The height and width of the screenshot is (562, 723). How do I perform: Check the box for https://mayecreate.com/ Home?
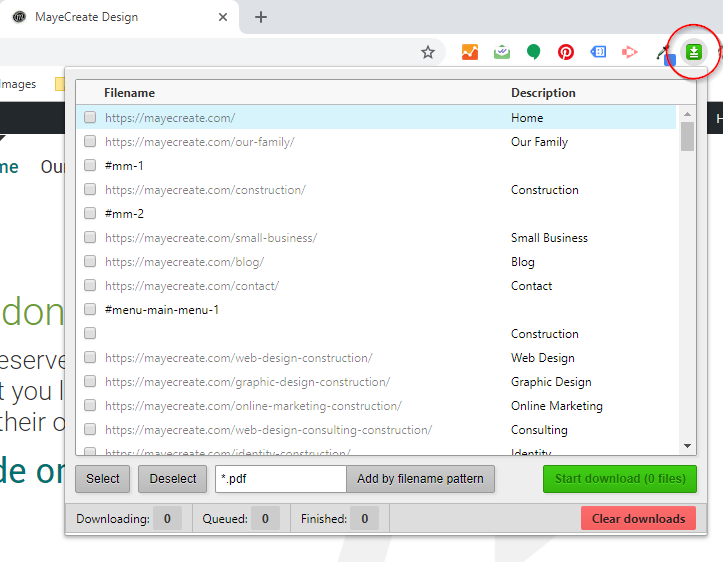pos(90,117)
